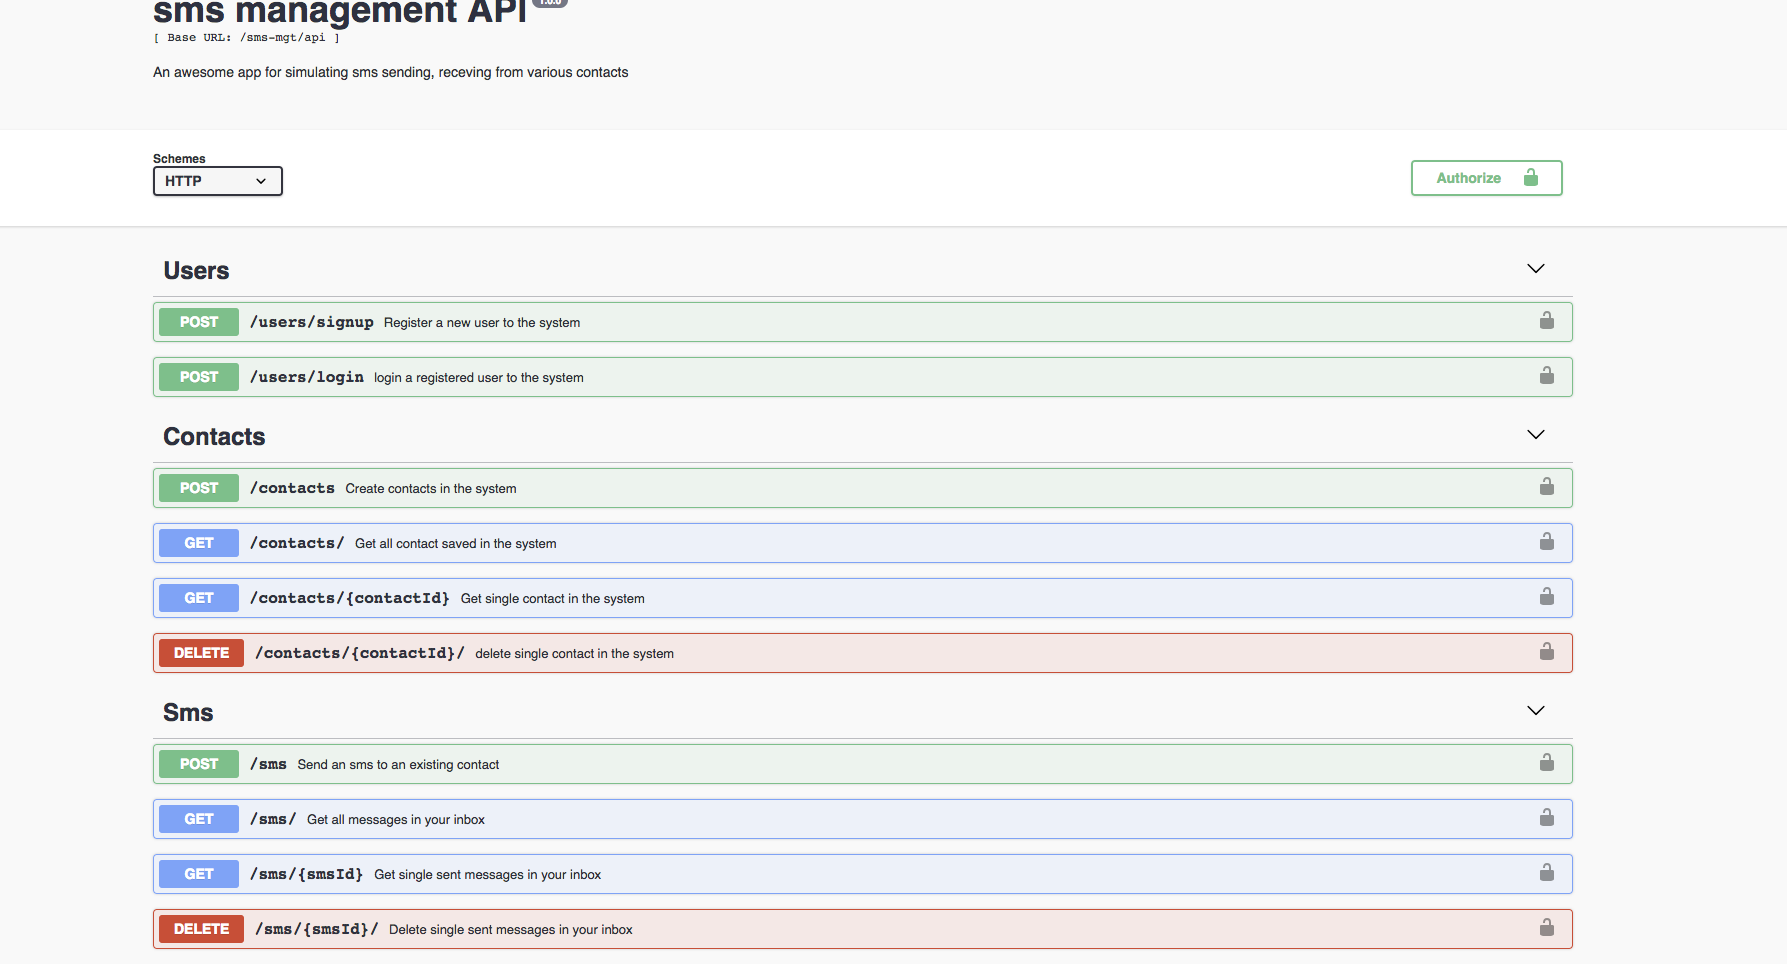The image size is (1787, 964).
Task: Expand the POST /users/signup endpoint
Action: point(700,321)
